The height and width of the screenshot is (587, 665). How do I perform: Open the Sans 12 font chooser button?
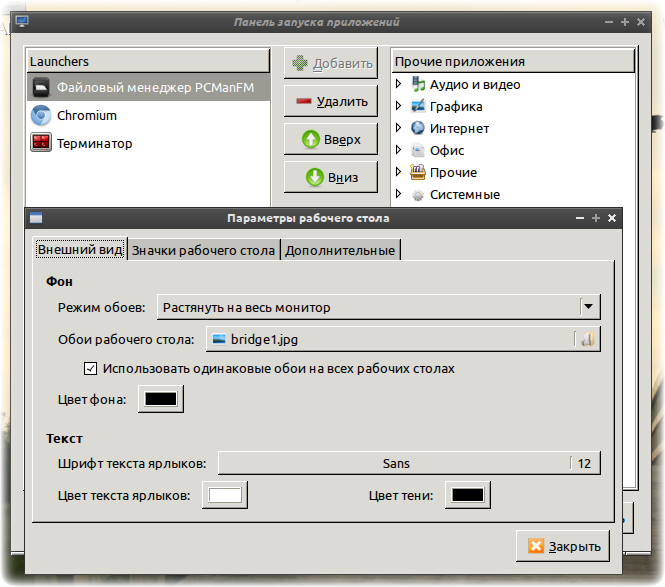click(409, 463)
